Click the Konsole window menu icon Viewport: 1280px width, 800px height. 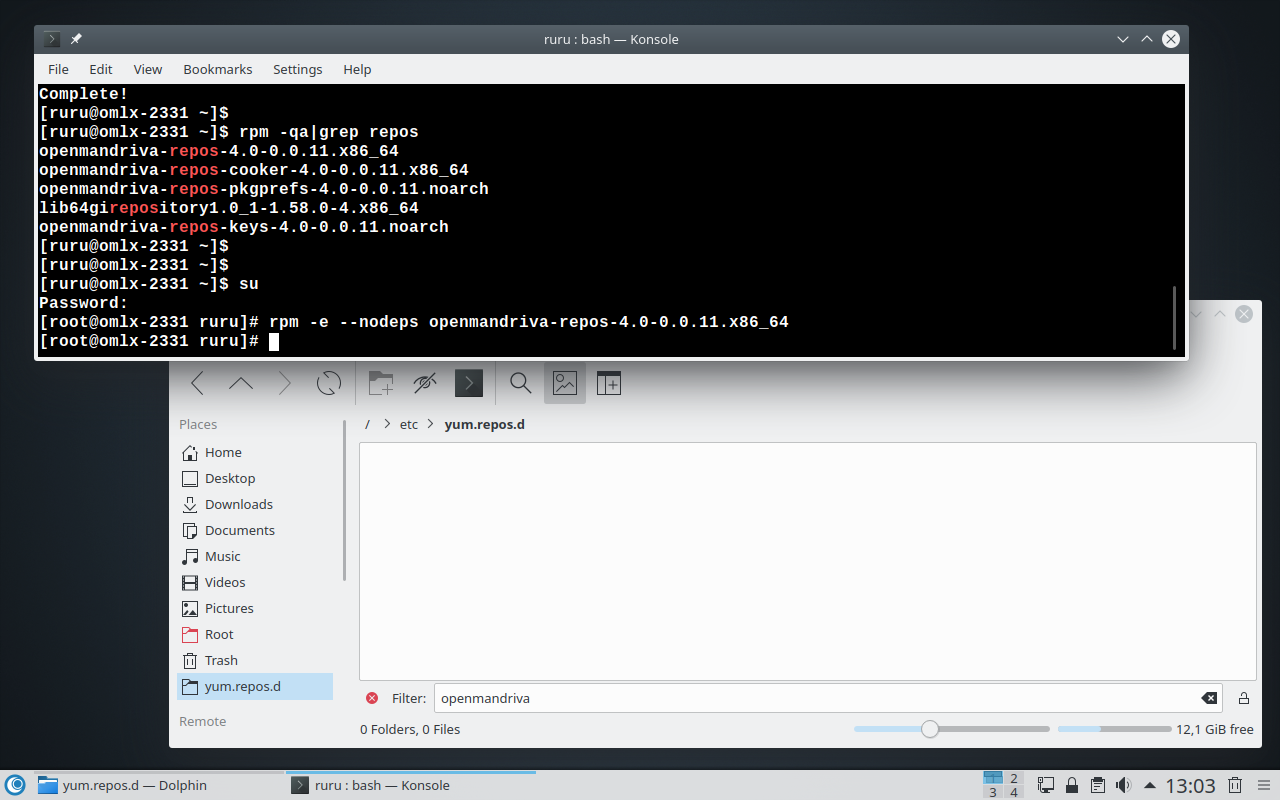point(52,39)
